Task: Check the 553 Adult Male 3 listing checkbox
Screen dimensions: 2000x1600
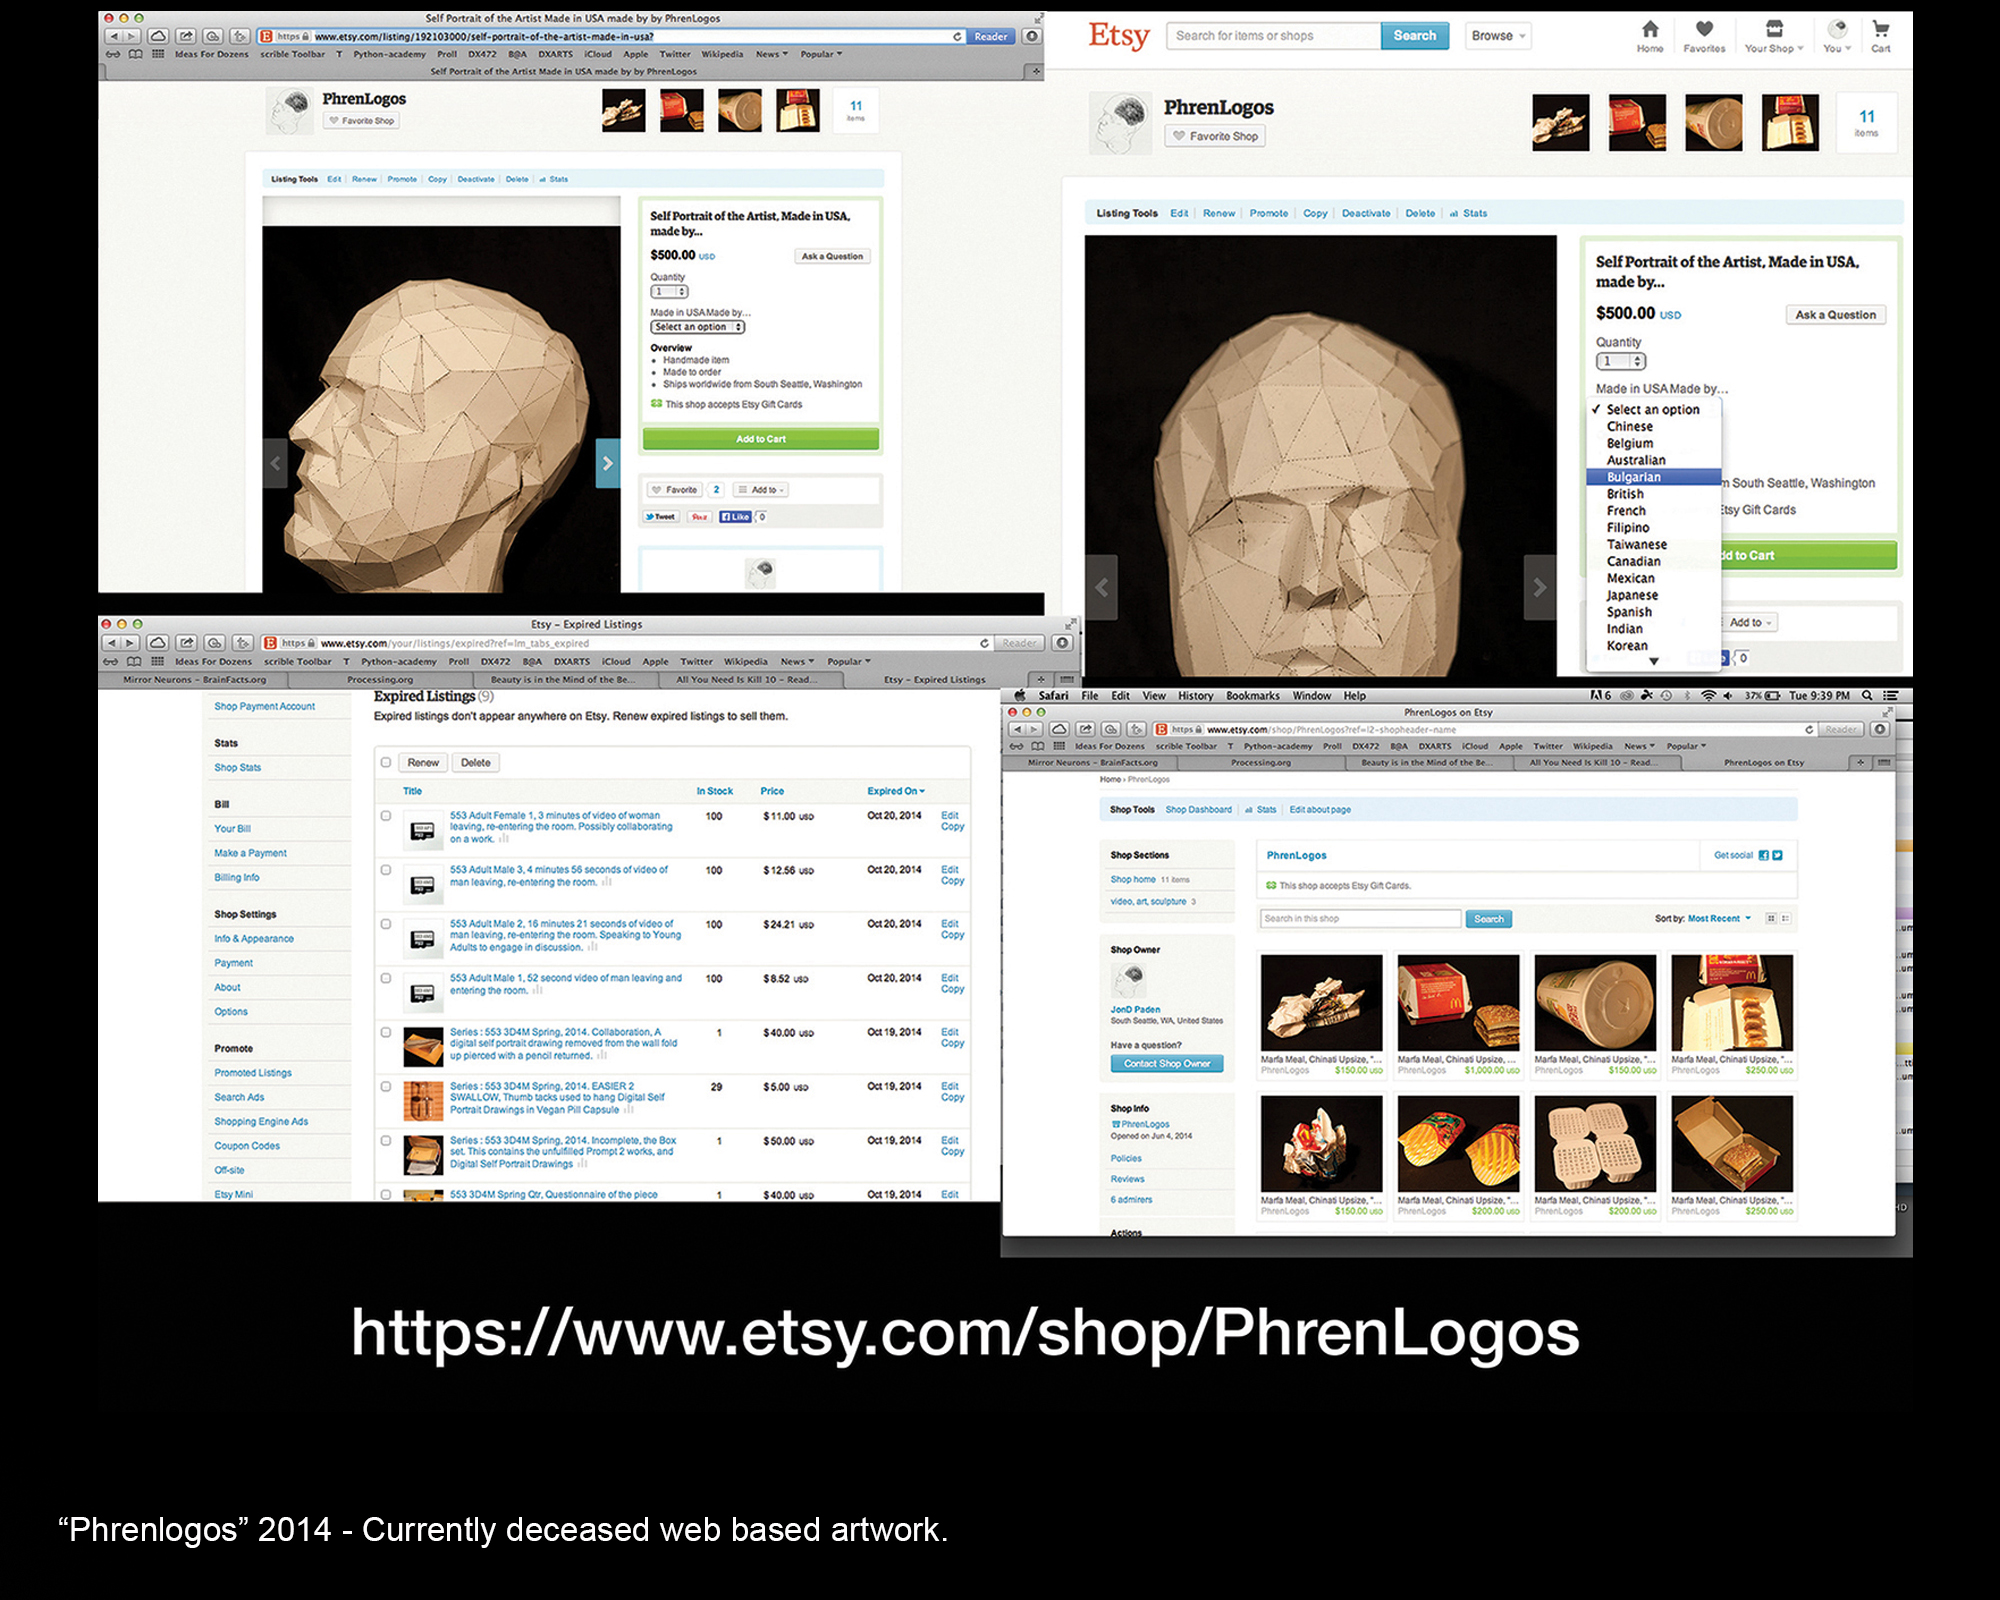Action: tap(386, 870)
